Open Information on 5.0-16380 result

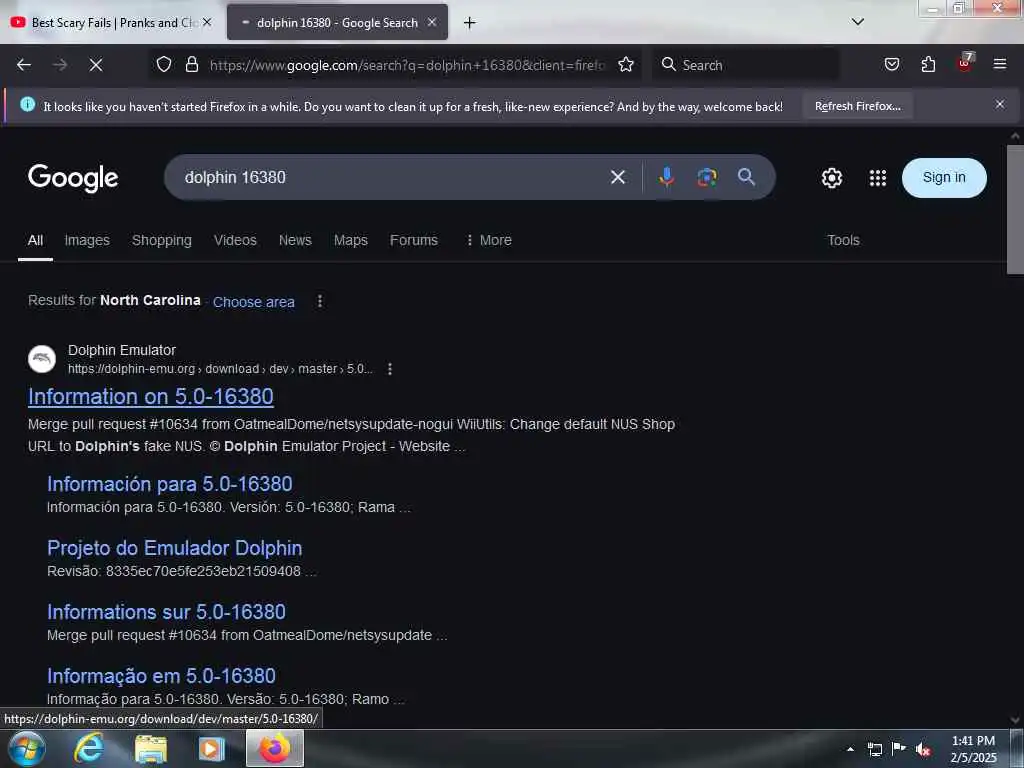(151, 396)
